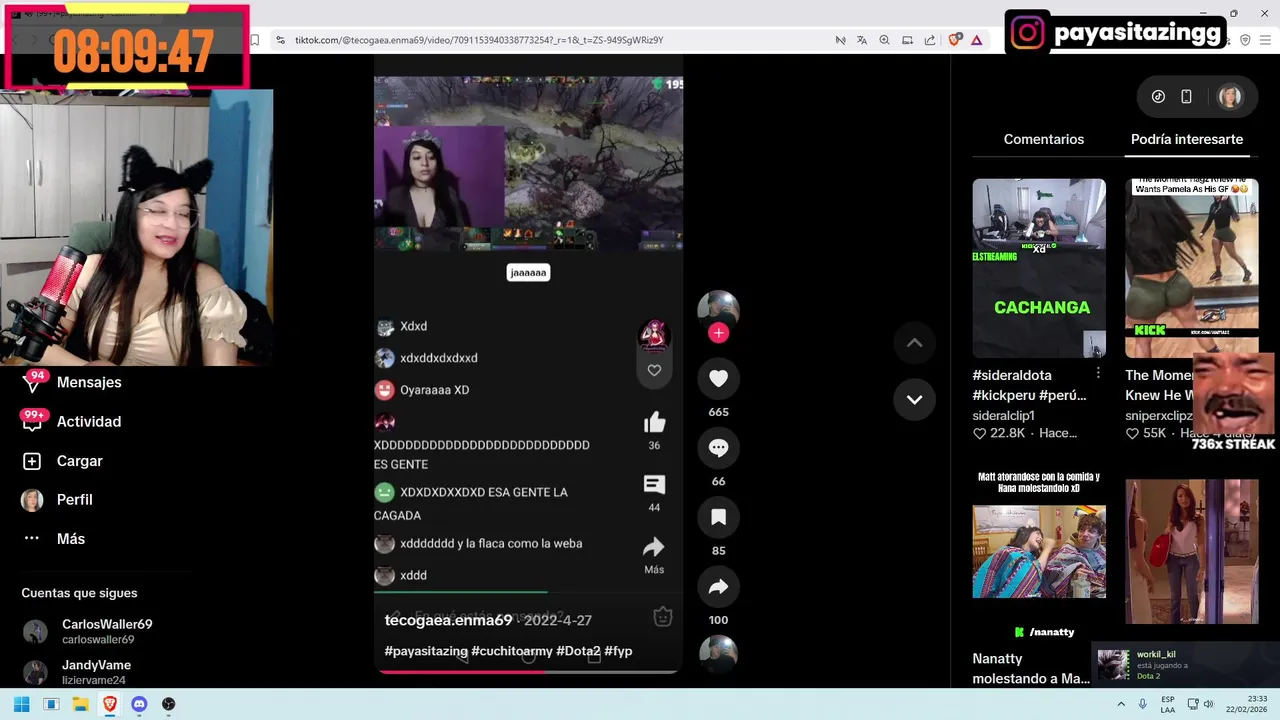1280x720 pixels.
Task: Play the Pamela GF recommended video thumbnail
Action: click(1191, 268)
